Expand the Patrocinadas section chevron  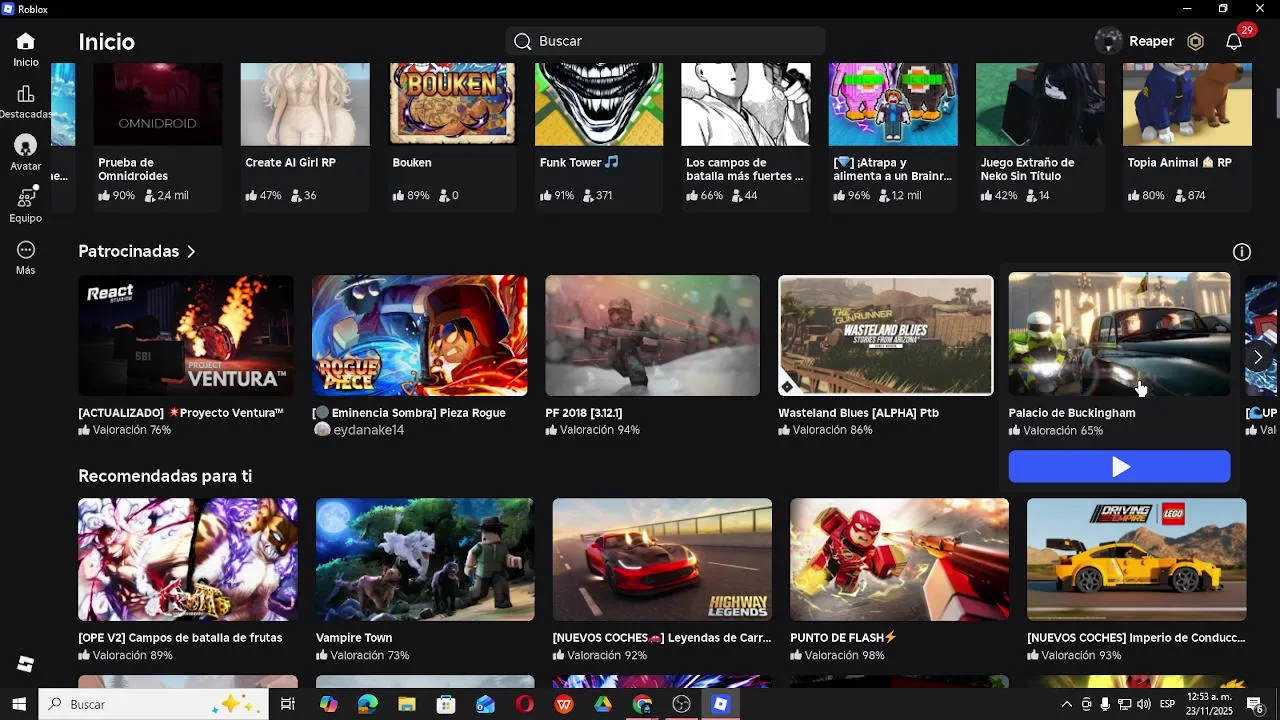coord(191,252)
